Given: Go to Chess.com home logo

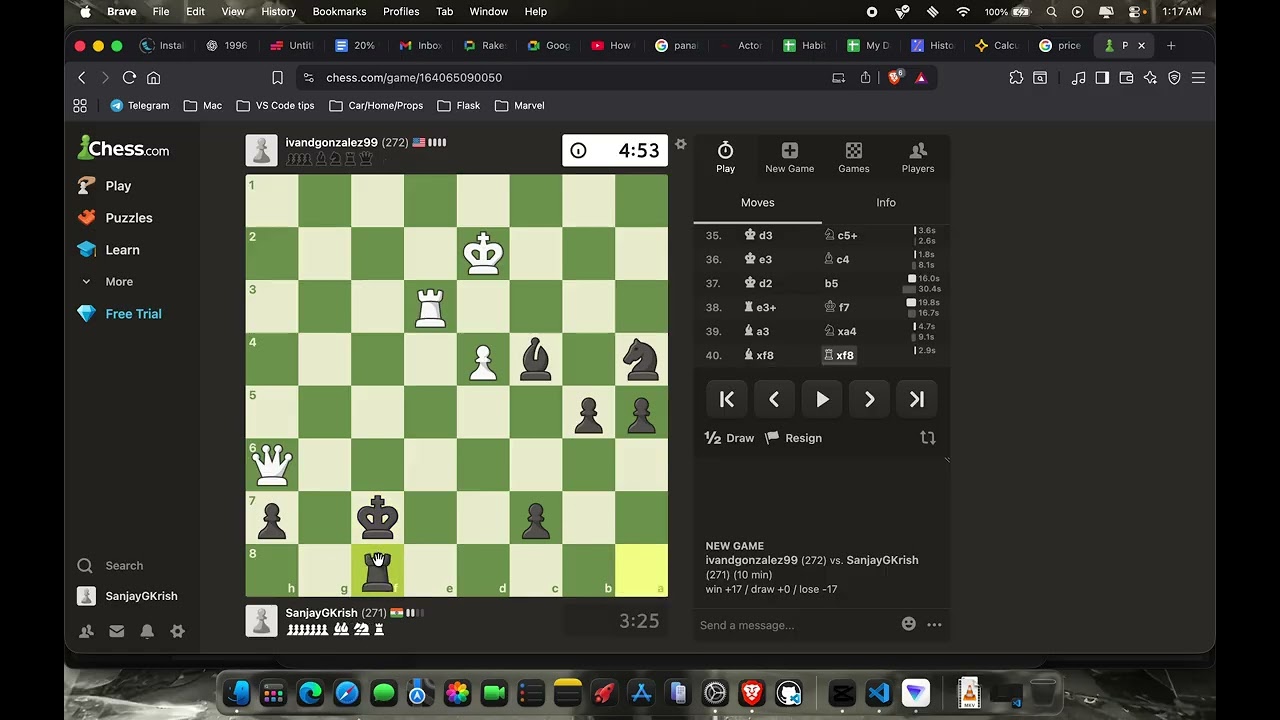Looking at the screenshot, I should 123,148.
